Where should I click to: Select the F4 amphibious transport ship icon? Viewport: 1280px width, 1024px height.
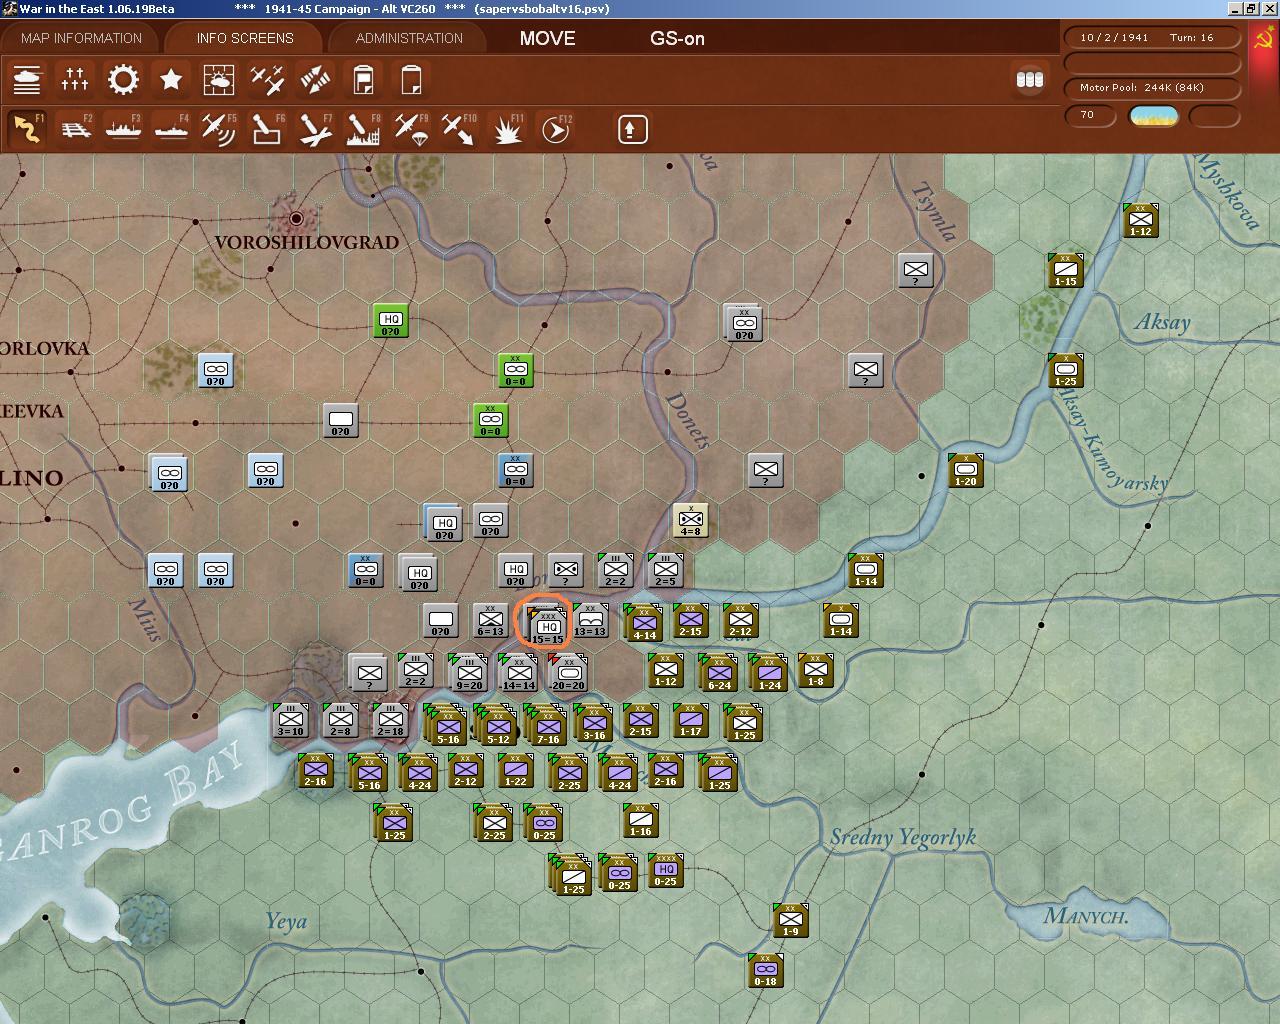point(171,129)
